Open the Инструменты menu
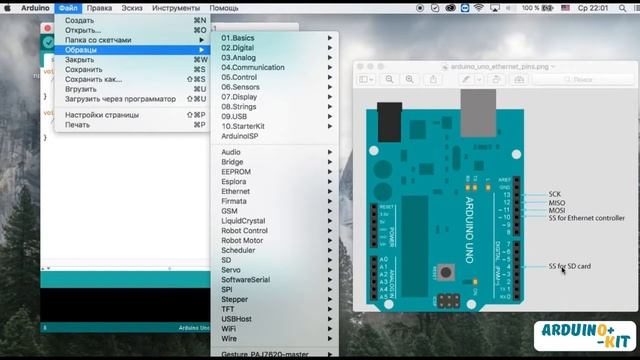The width and height of the screenshot is (640, 360). [x=176, y=8]
